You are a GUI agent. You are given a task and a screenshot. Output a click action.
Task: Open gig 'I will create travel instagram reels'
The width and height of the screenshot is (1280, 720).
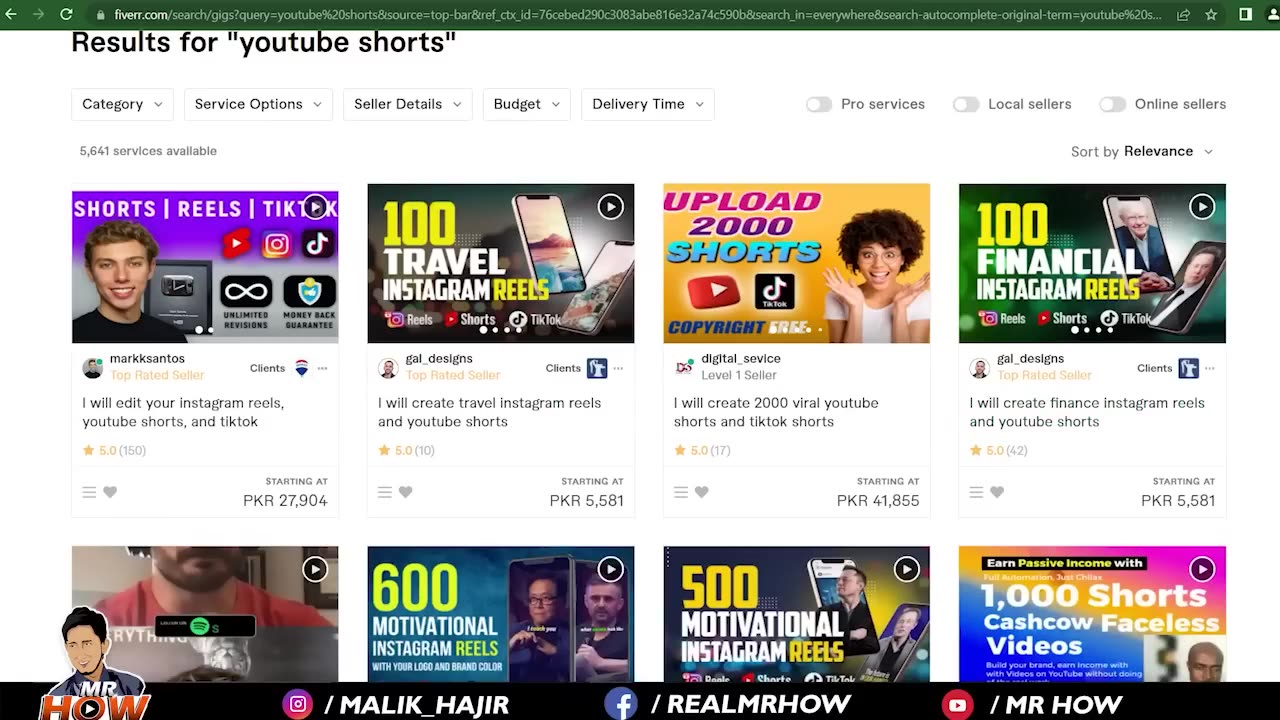pyautogui.click(x=489, y=412)
